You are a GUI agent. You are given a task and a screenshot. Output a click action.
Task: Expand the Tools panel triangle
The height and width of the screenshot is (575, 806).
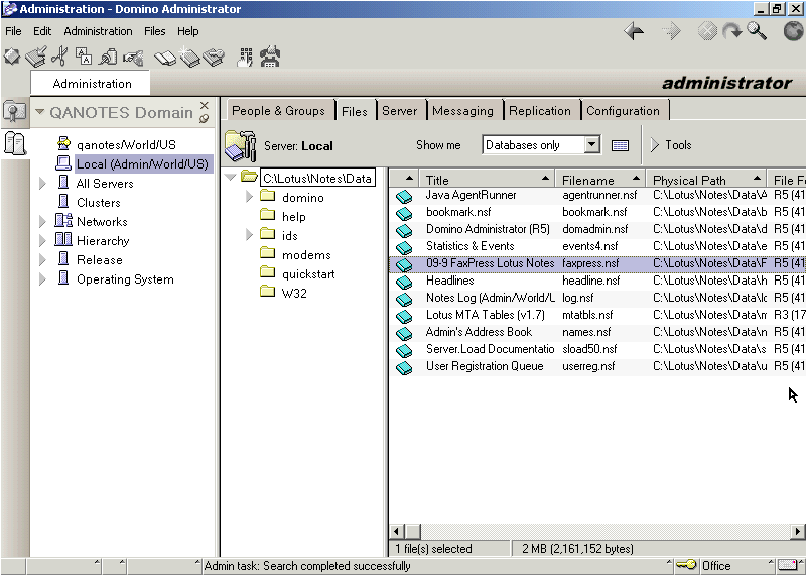point(655,145)
